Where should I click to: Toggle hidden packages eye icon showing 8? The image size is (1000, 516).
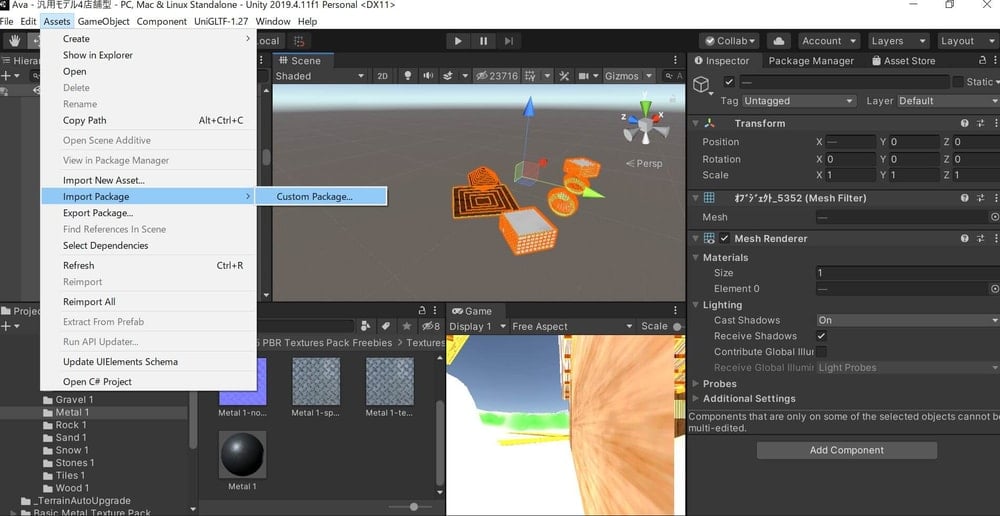[430, 326]
